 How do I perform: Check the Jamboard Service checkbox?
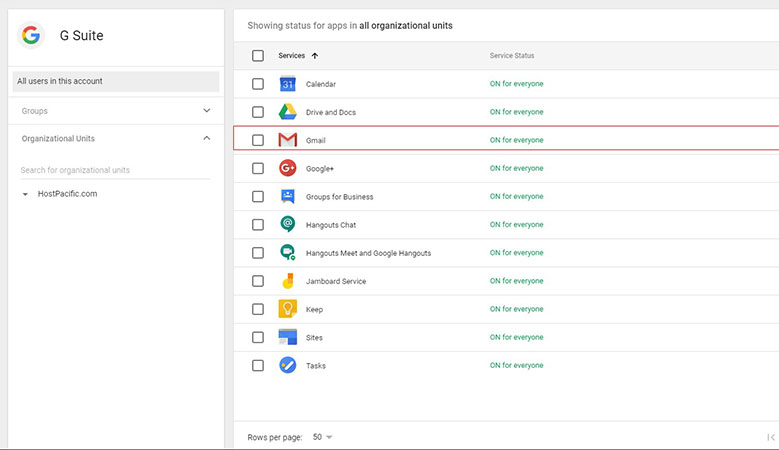point(258,281)
